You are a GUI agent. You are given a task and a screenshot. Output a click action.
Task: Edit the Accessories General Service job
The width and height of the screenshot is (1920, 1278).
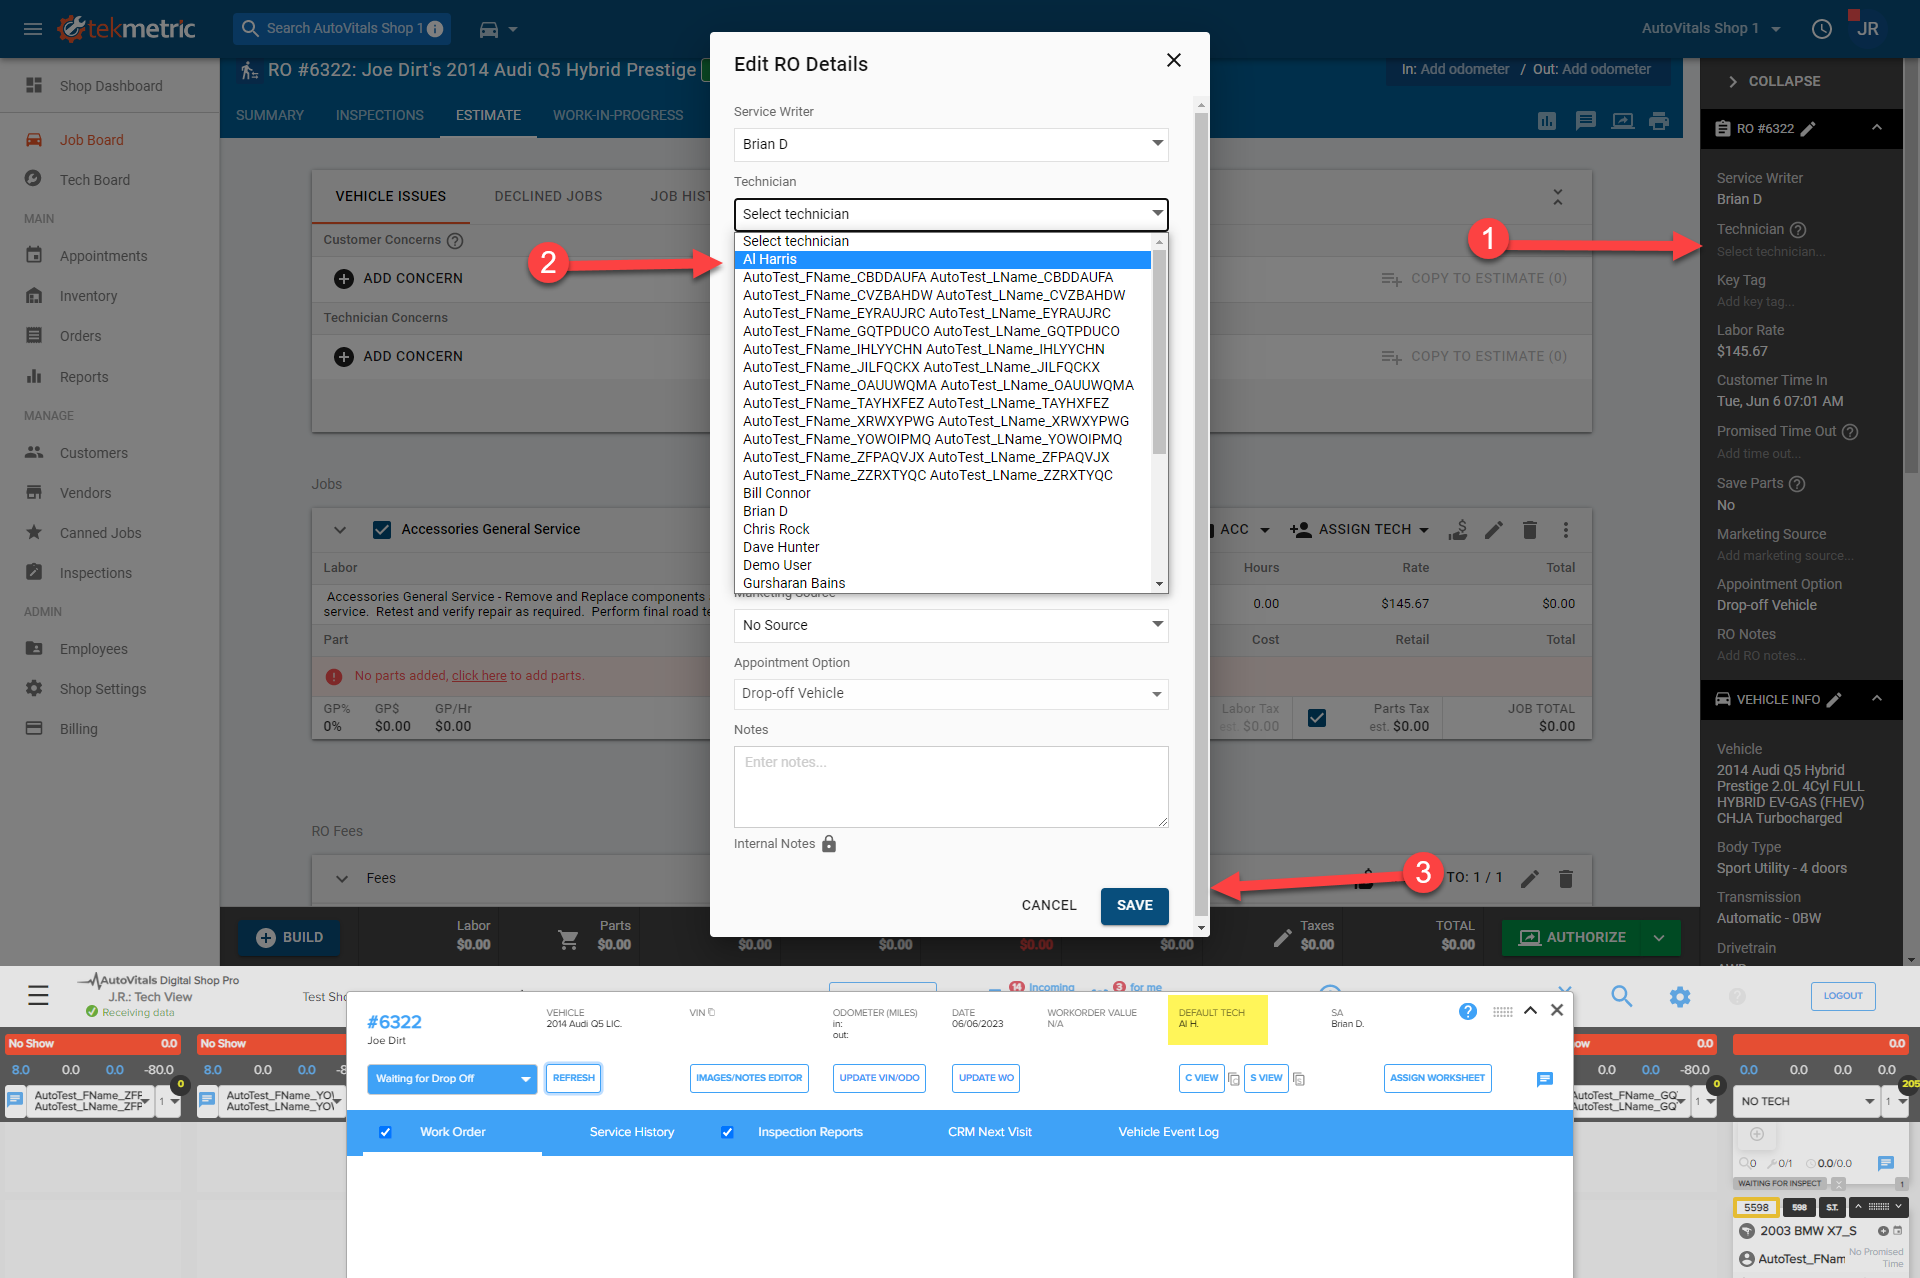click(x=1494, y=530)
